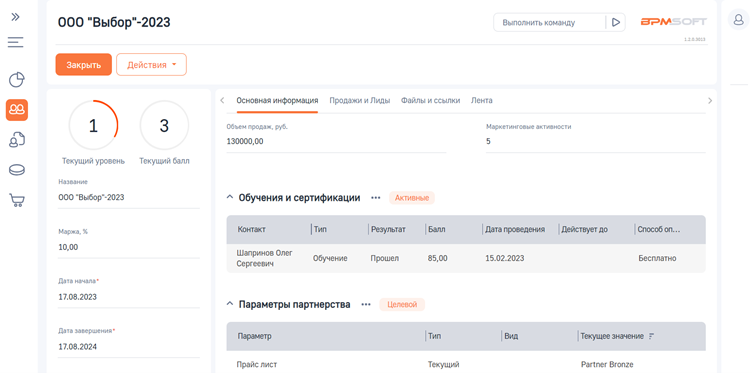Click the Partner Bronze value
The image size is (752, 373).
pos(607,364)
